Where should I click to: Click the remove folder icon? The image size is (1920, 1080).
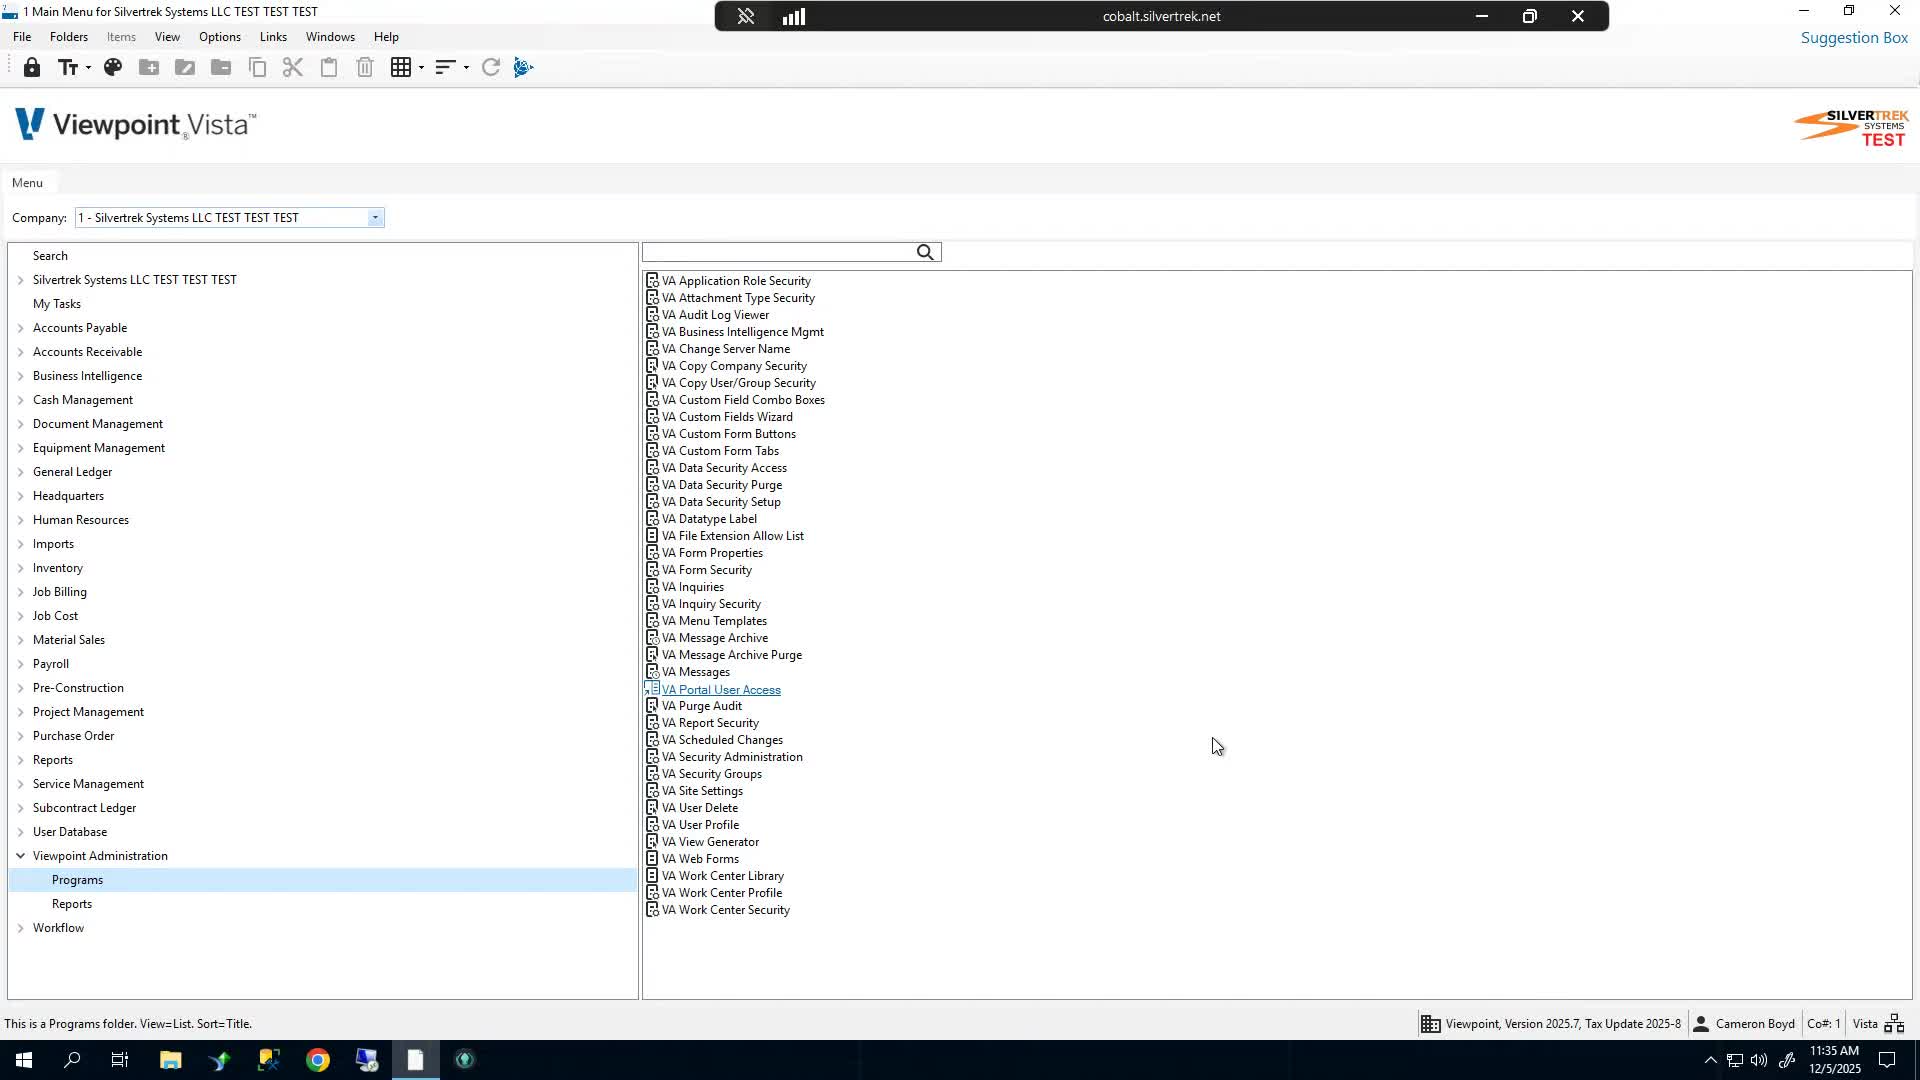(221, 68)
